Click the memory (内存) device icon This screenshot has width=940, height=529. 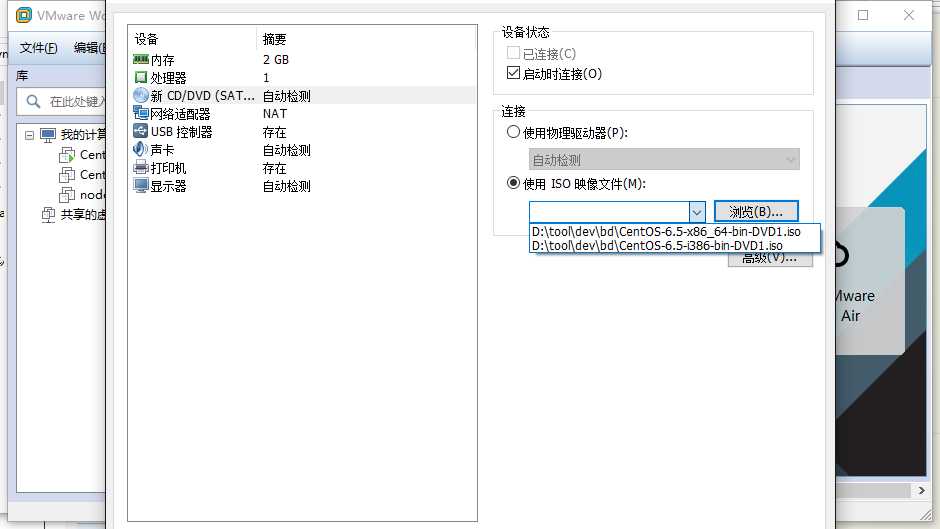(x=141, y=59)
